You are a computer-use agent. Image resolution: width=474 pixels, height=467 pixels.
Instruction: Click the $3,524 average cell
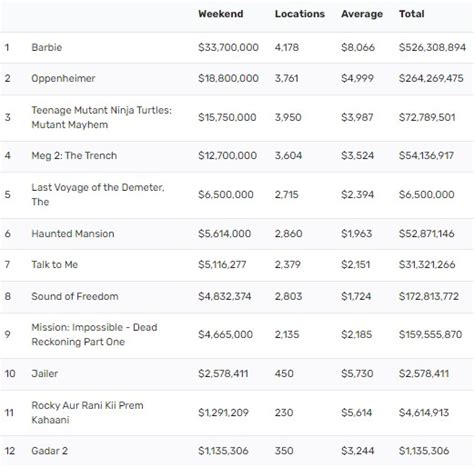(357, 156)
